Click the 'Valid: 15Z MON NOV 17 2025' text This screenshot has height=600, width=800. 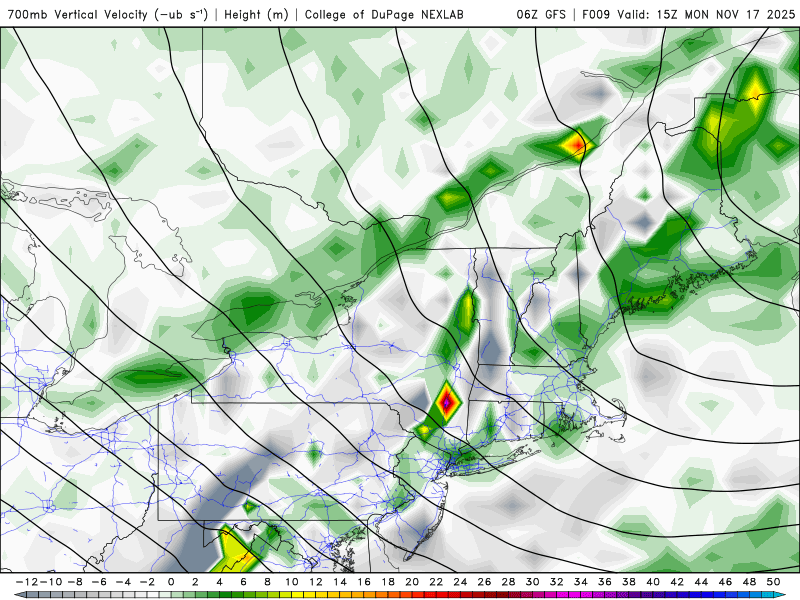pos(706,14)
